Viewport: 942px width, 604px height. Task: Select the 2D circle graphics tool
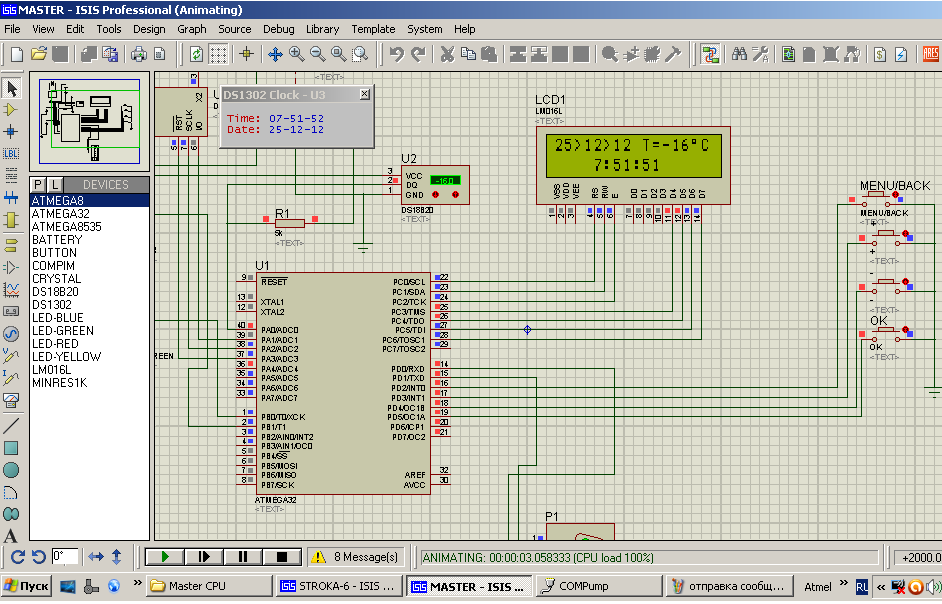tap(12, 470)
